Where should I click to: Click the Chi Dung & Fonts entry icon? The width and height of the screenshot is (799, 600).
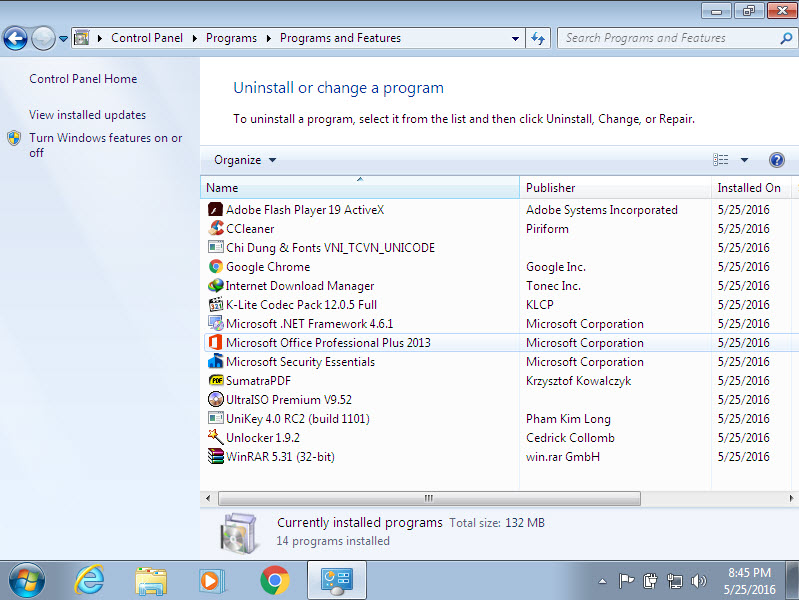click(216, 247)
